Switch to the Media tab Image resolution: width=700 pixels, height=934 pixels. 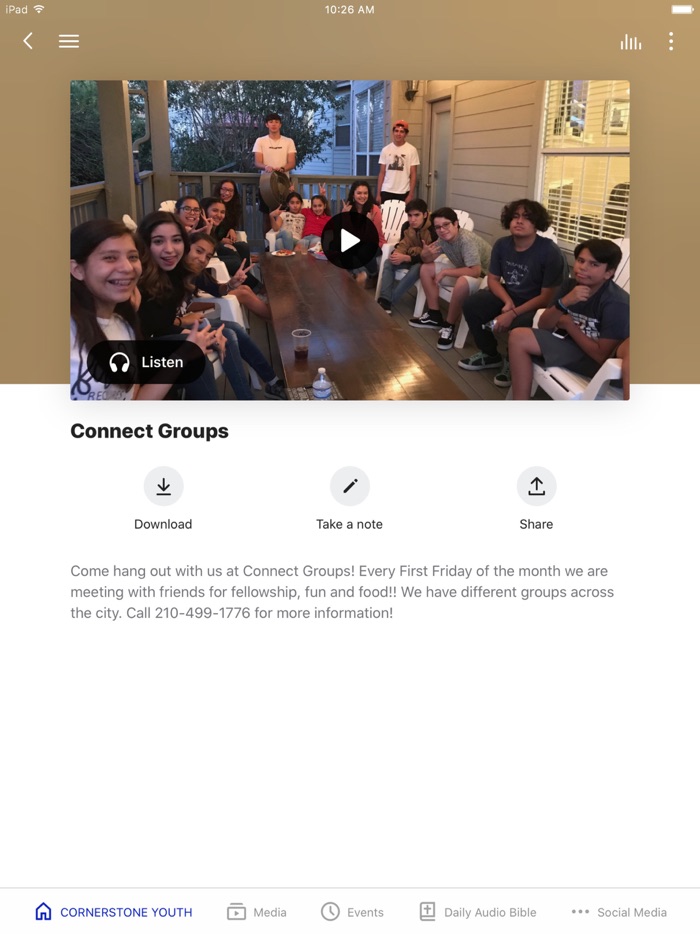(x=257, y=912)
